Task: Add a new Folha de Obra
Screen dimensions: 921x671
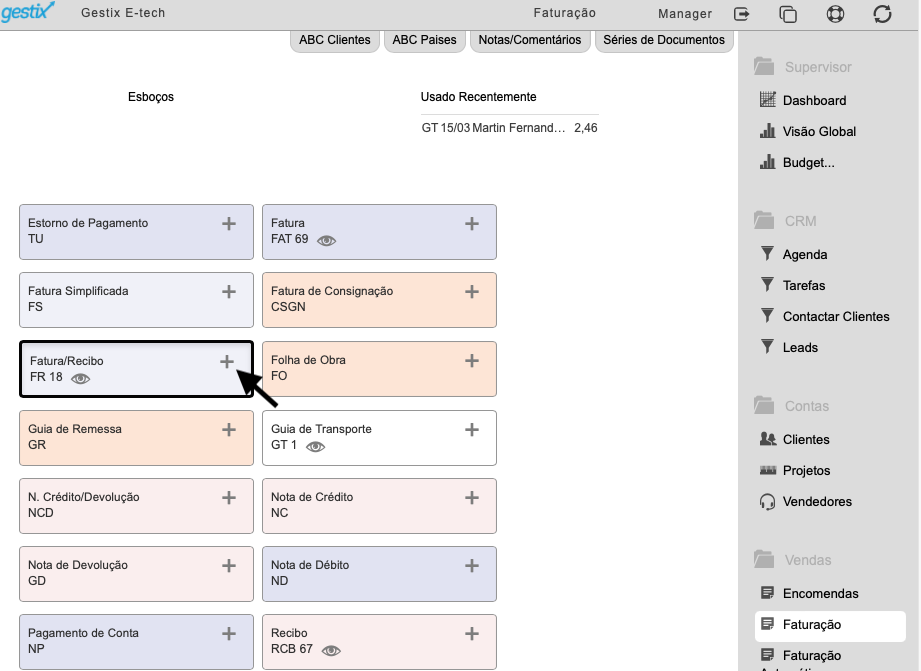Action: click(472, 361)
